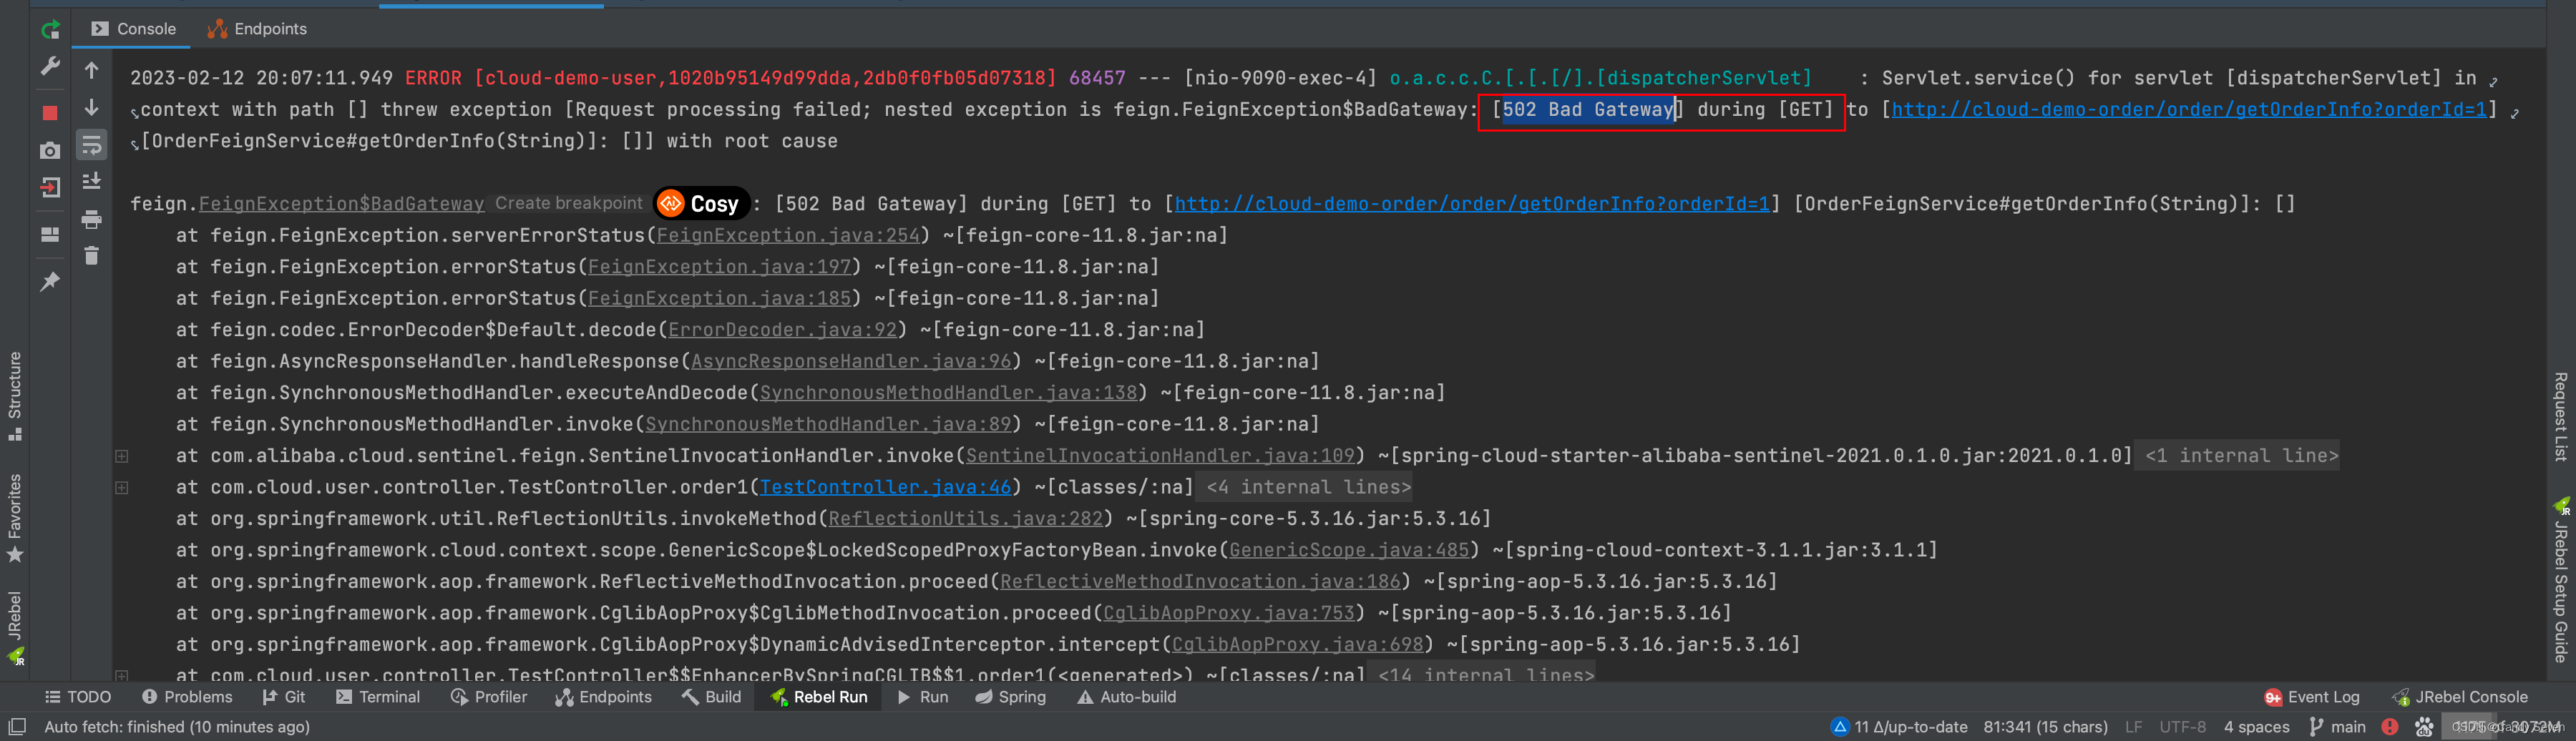
Task: Open the Event Log panel
Action: point(2311,697)
